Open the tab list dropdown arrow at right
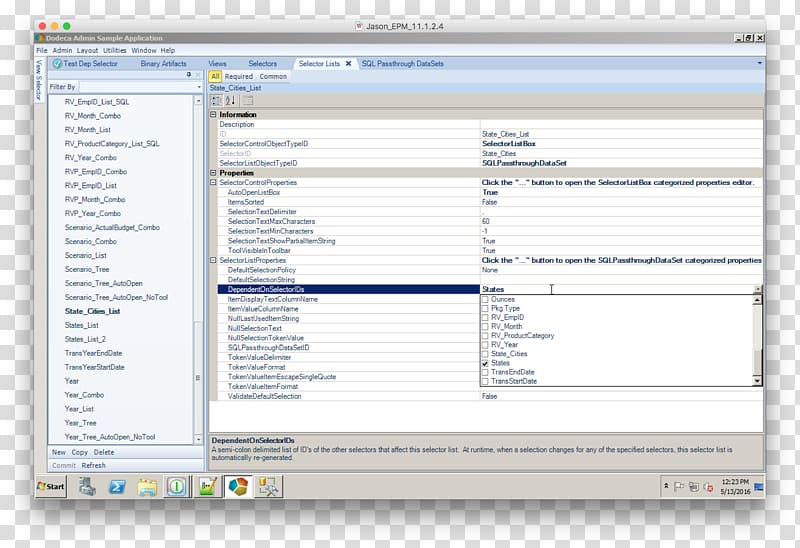Image resolution: width=800 pixels, height=548 pixels. click(760, 63)
